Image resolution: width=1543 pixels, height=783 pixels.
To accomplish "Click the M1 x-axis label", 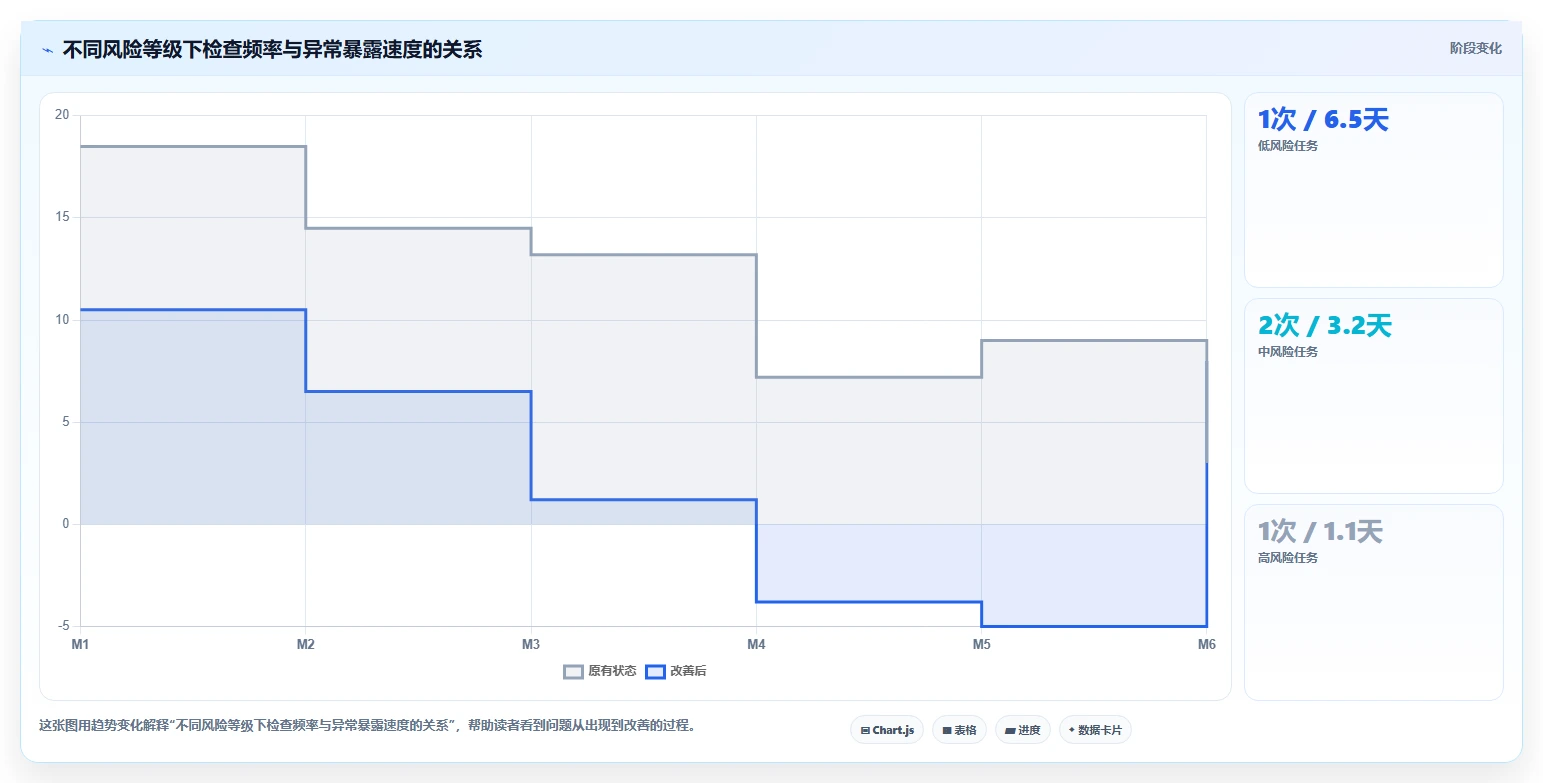I will click(x=80, y=644).
